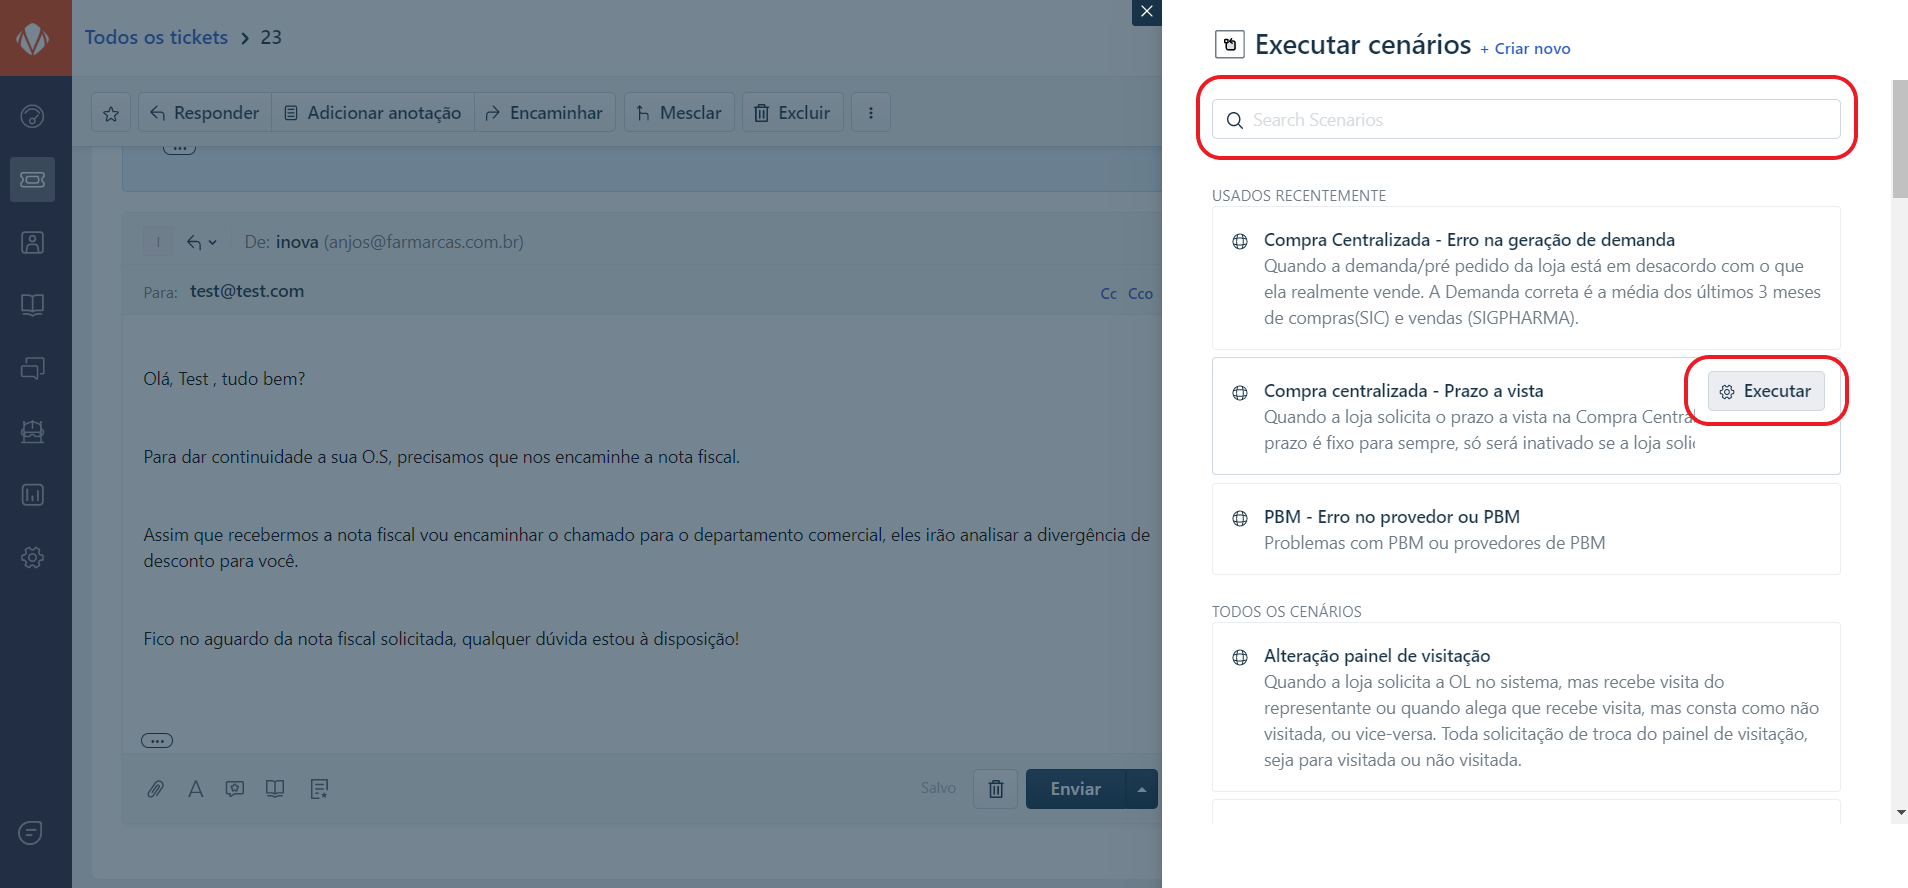Click the Encaminhar toolbar button

545,113
